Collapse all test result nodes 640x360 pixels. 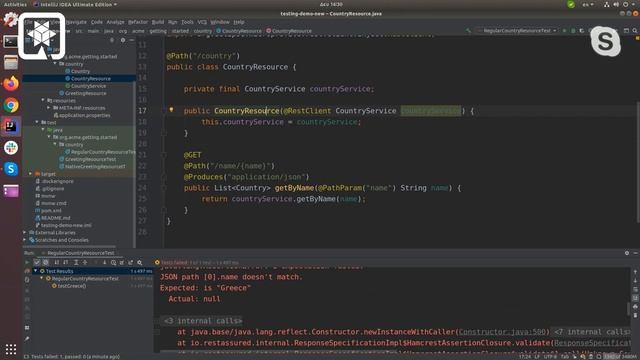(85, 262)
